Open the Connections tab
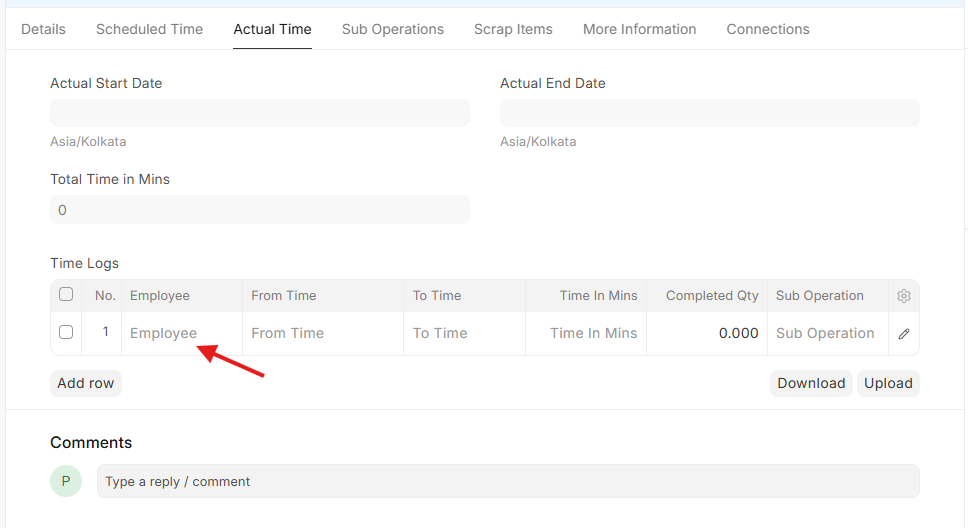 tap(768, 29)
